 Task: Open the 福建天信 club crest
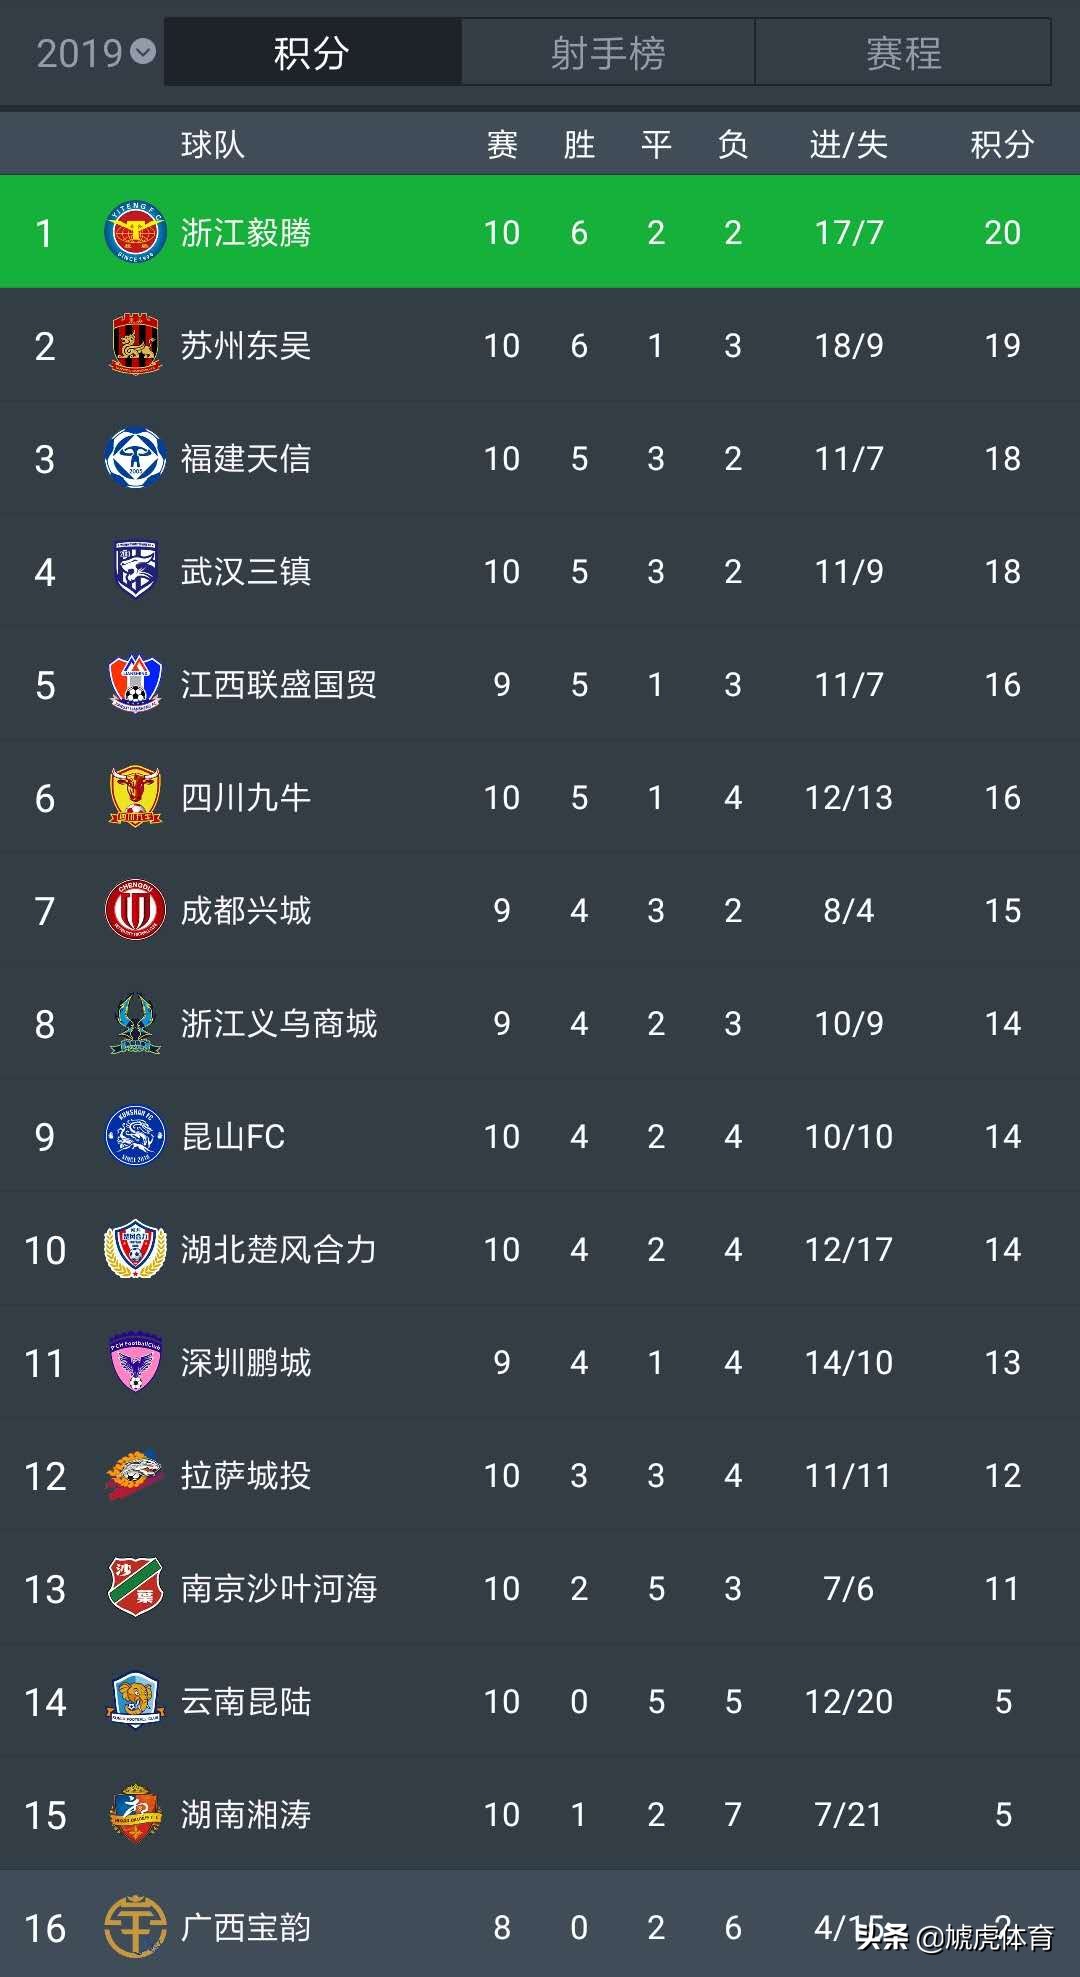click(135, 458)
